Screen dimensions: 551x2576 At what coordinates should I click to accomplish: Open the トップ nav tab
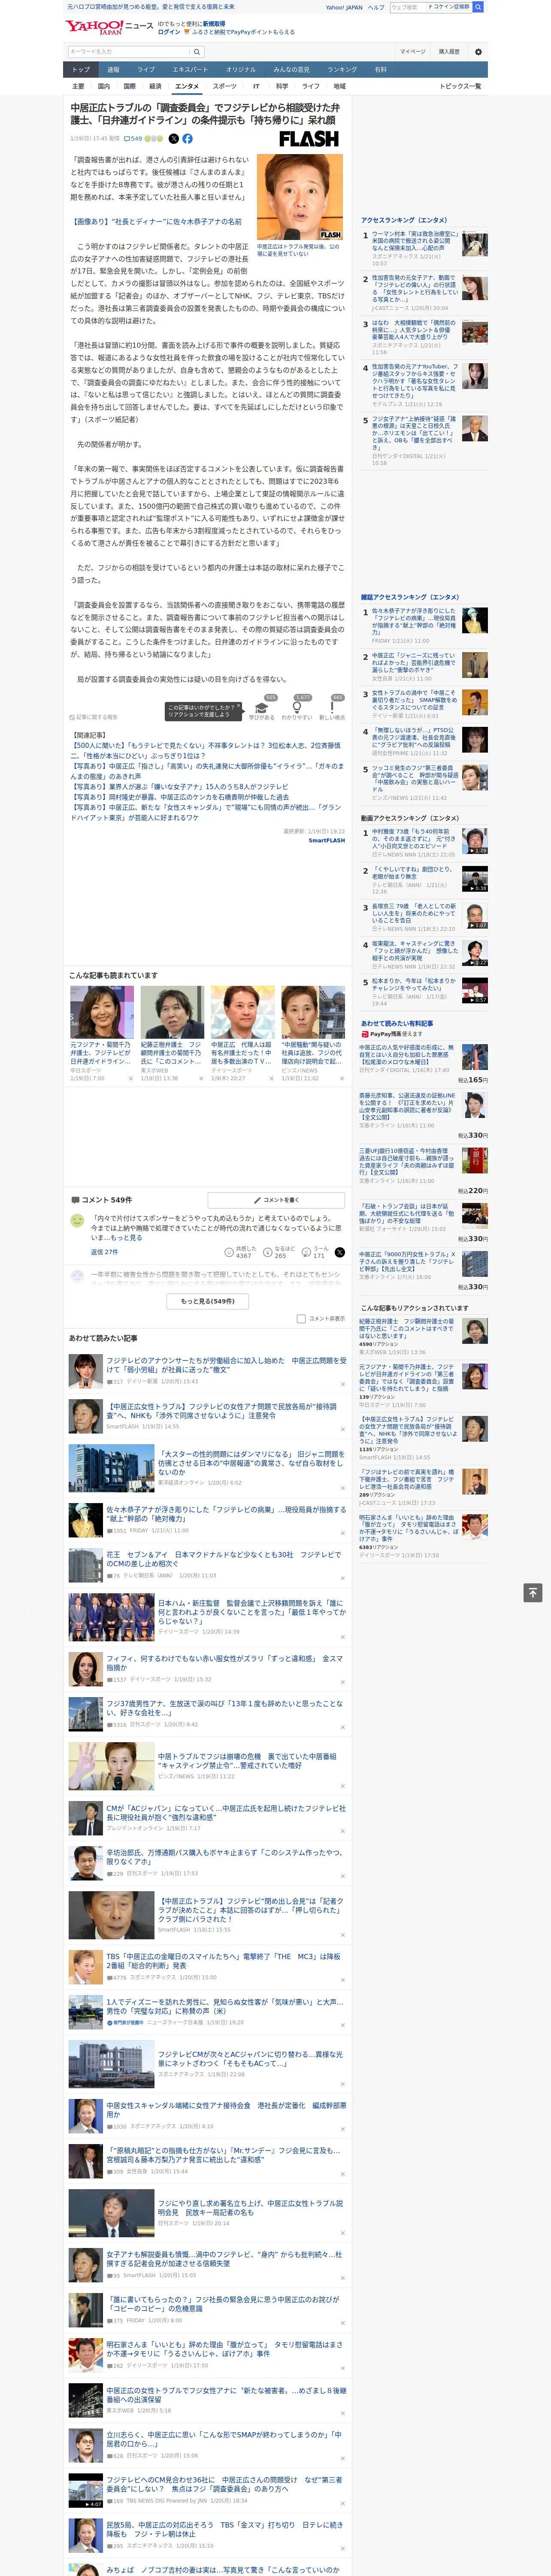(81, 70)
